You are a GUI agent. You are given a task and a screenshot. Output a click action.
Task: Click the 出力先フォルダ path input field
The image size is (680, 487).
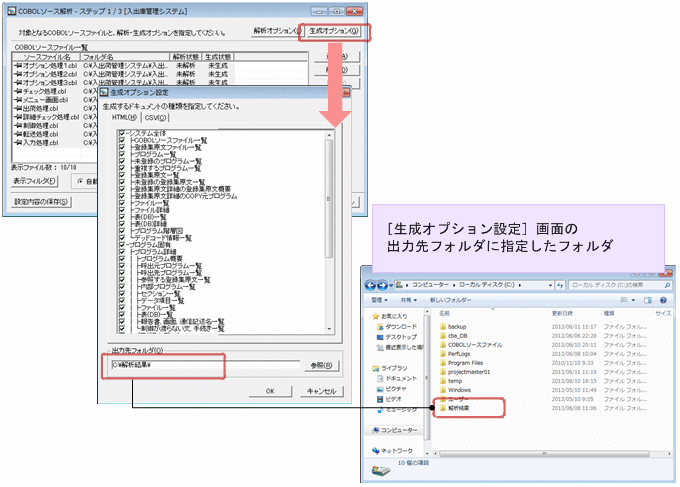pyautogui.click(x=205, y=365)
